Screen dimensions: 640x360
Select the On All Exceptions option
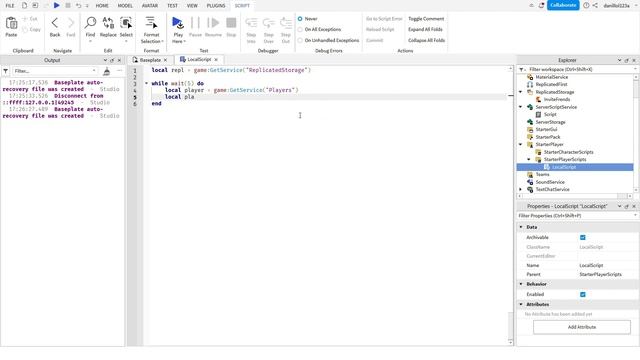click(300, 29)
